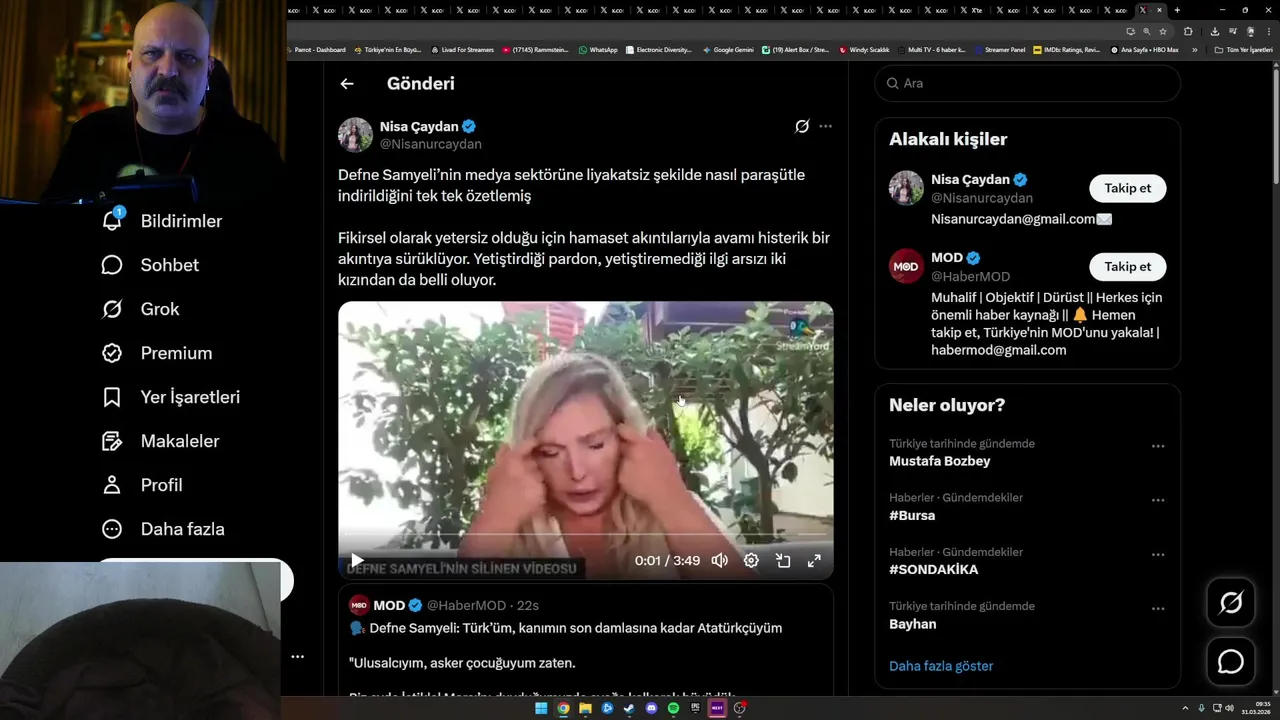Viewport: 1280px width, 720px height.
Task: Open Ana Sayfa HBO Max bookmark
Action: 1145,50
